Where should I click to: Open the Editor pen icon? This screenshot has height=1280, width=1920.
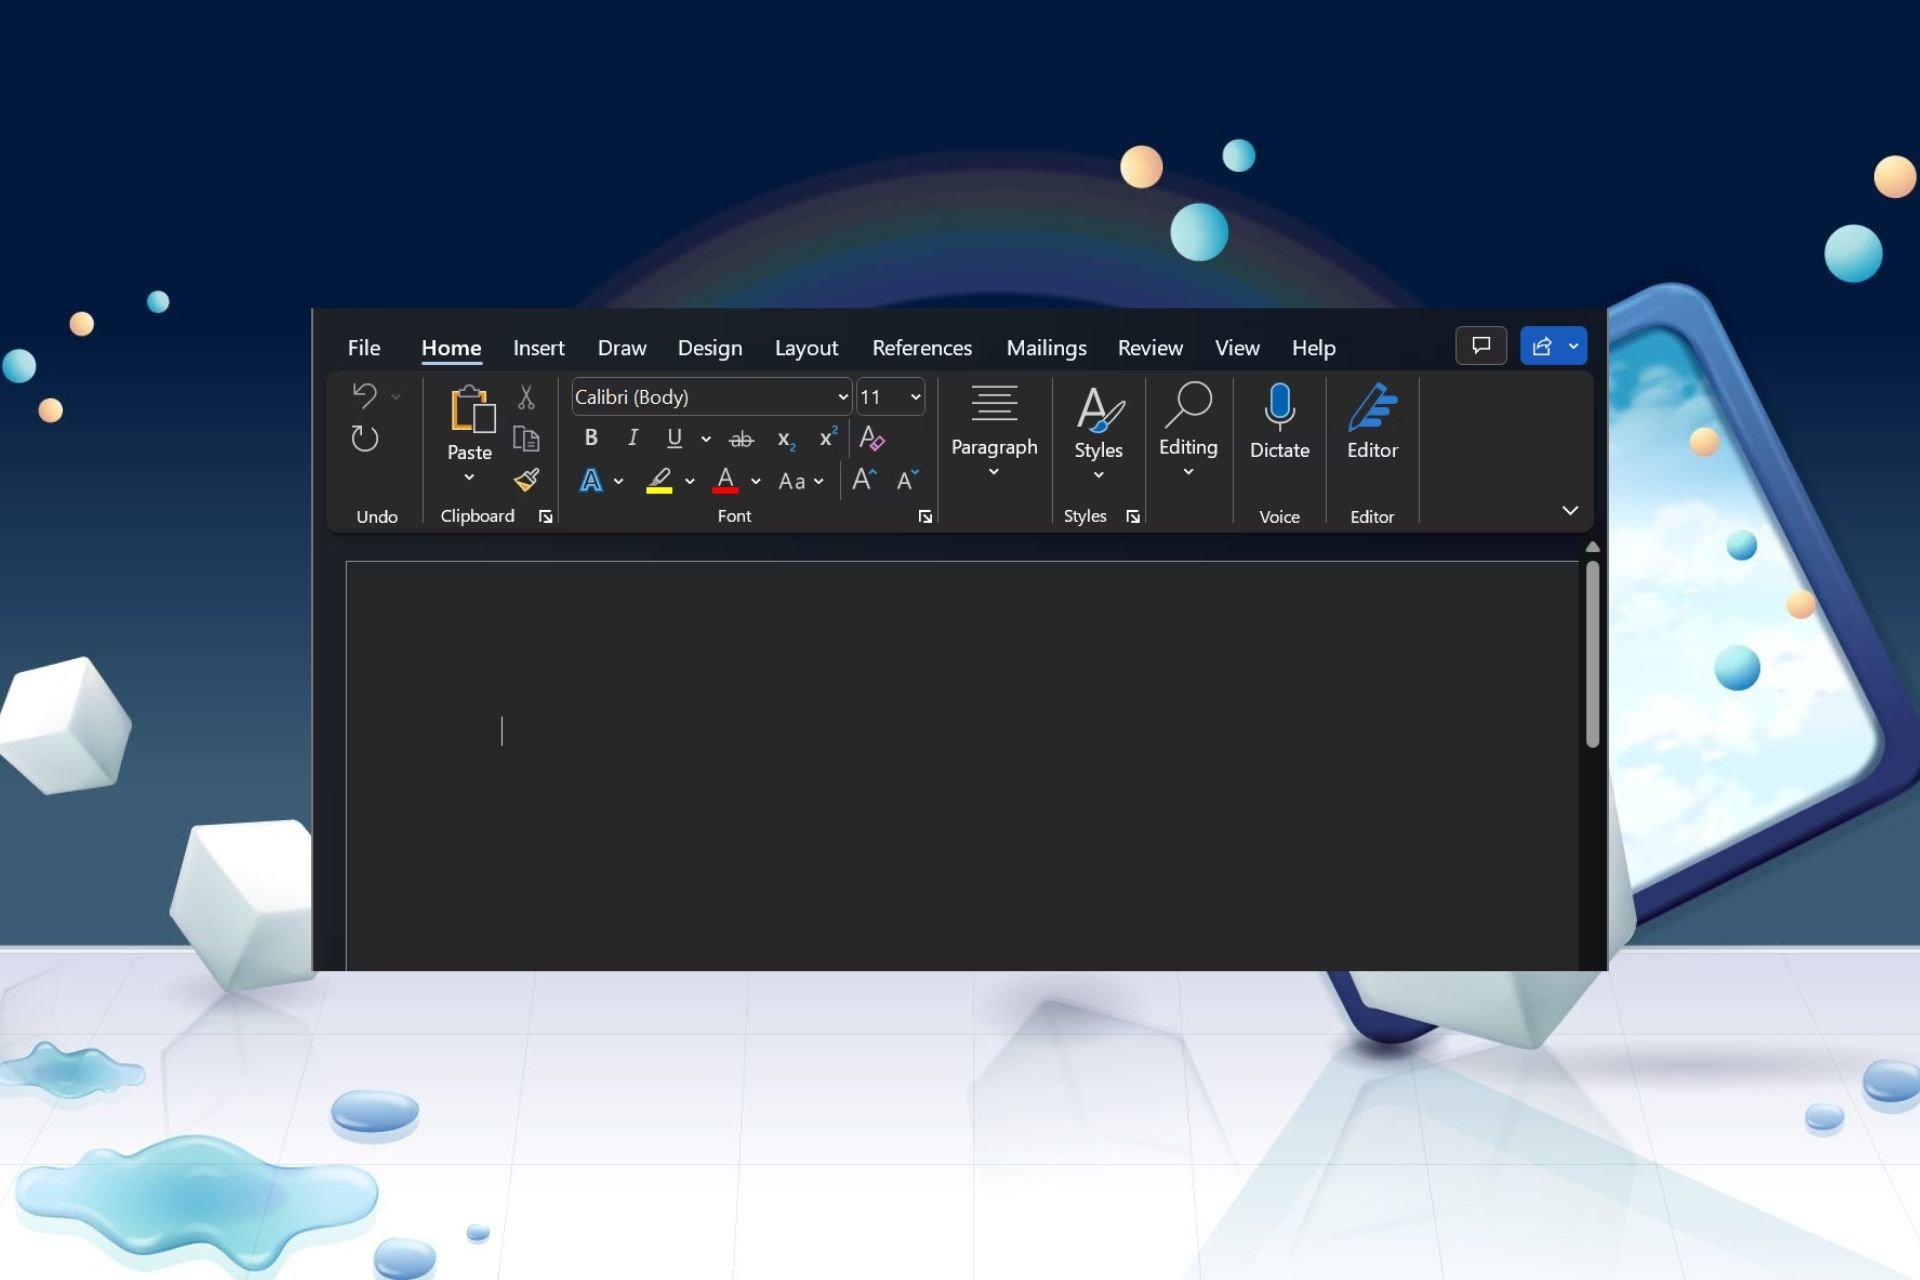pyautogui.click(x=1372, y=407)
